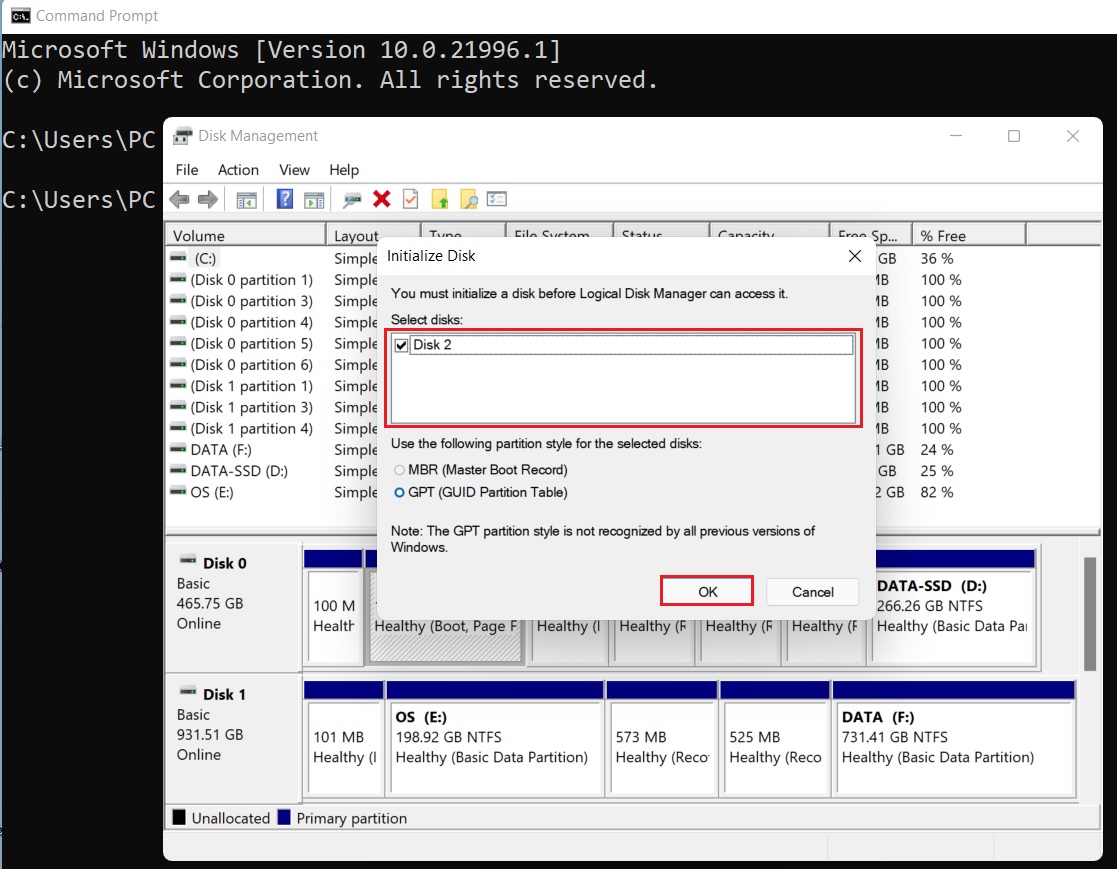The height and width of the screenshot is (869, 1117).
Task: Open the File menu
Action: pos(187,170)
